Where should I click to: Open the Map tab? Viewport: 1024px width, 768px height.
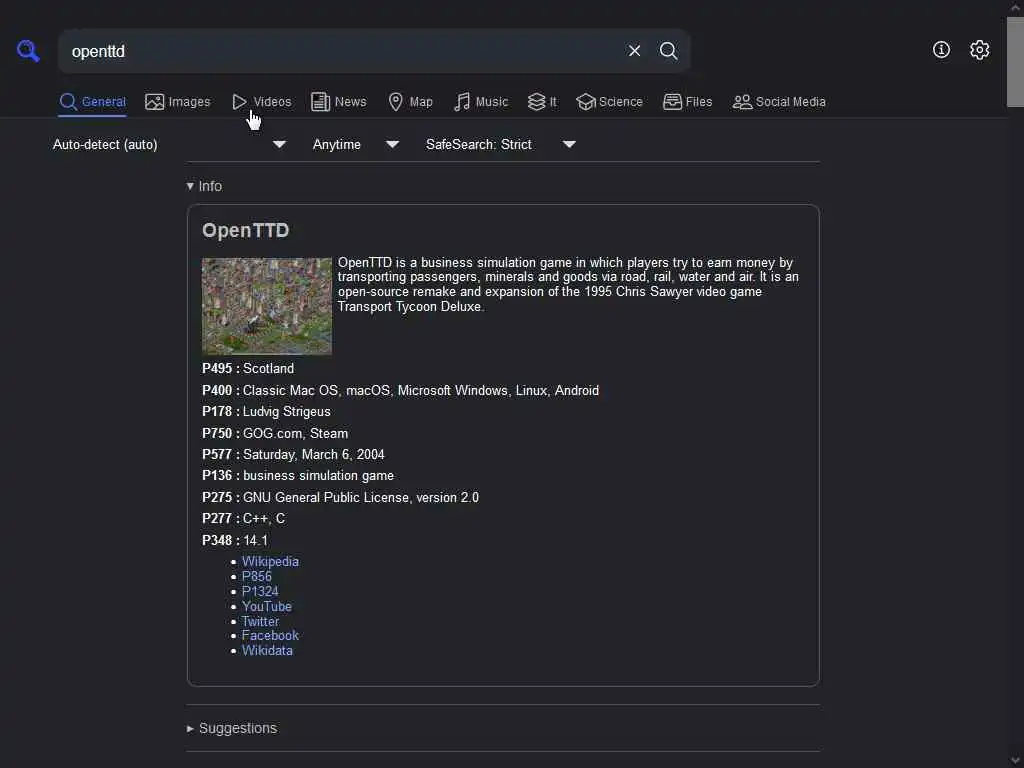(x=410, y=102)
